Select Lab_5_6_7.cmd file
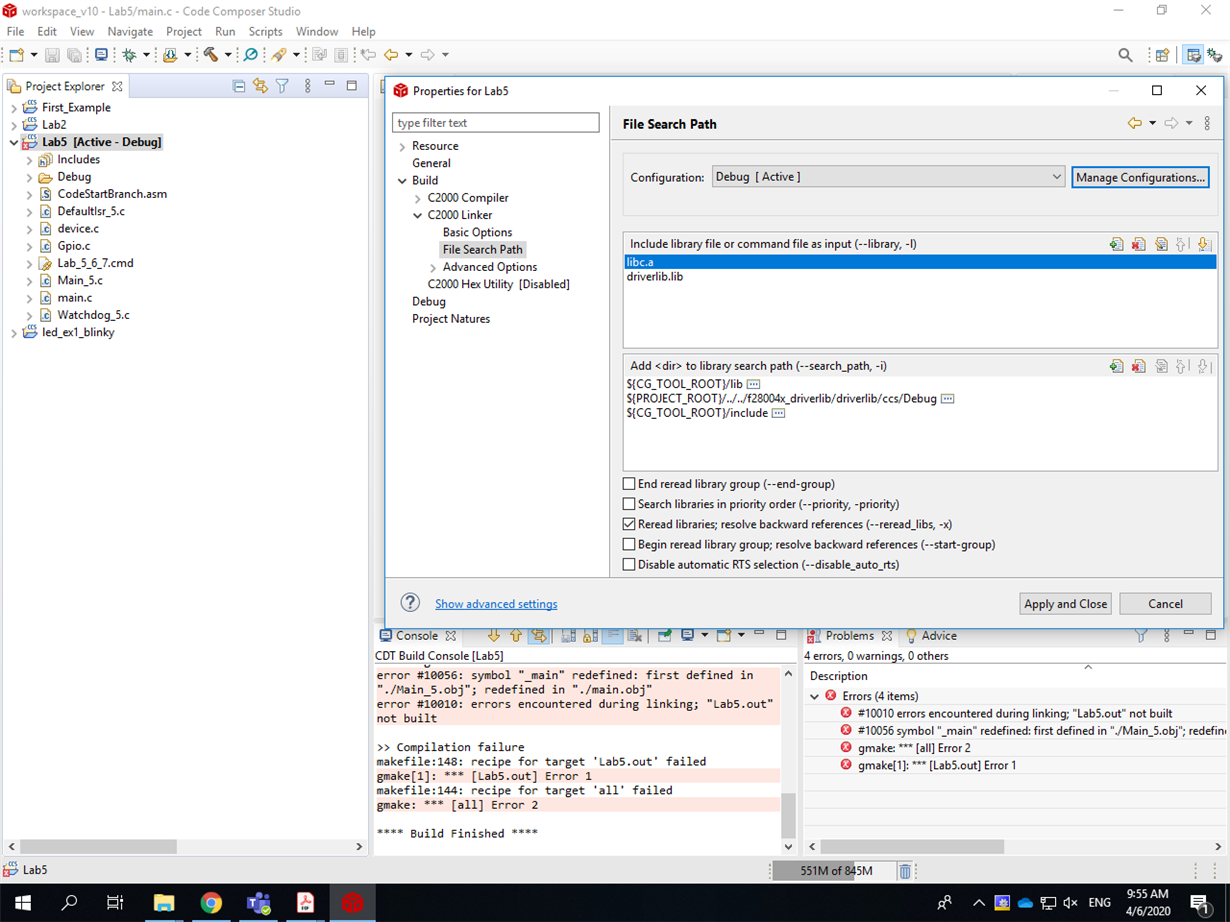The image size is (1230, 922). coord(95,263)
